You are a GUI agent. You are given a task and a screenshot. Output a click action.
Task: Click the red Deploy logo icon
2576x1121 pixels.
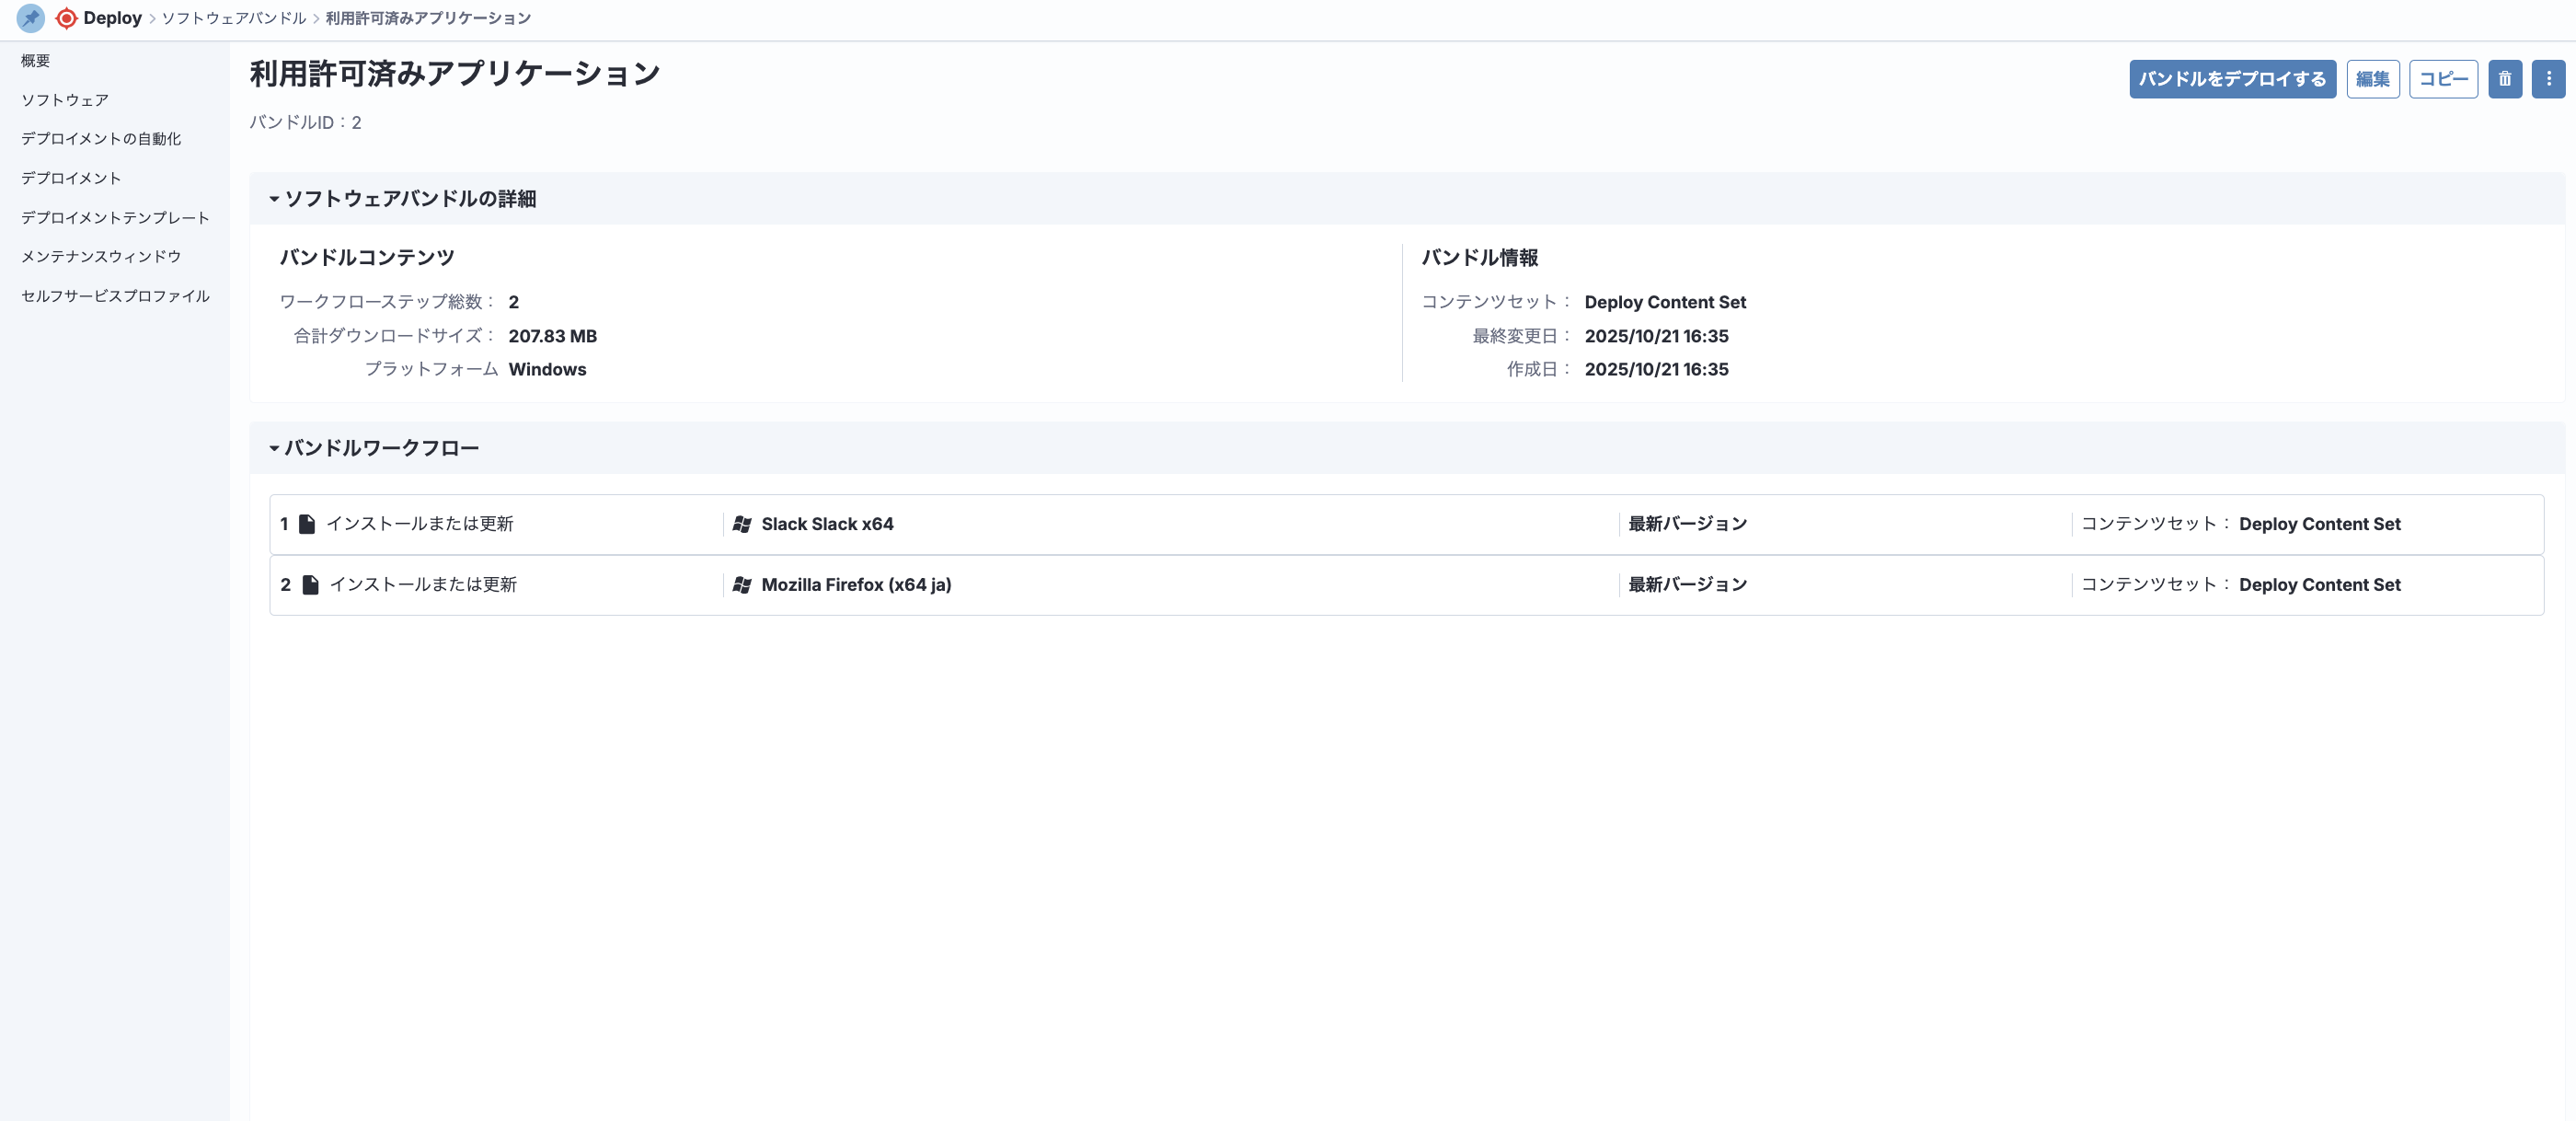click(66, 18)
